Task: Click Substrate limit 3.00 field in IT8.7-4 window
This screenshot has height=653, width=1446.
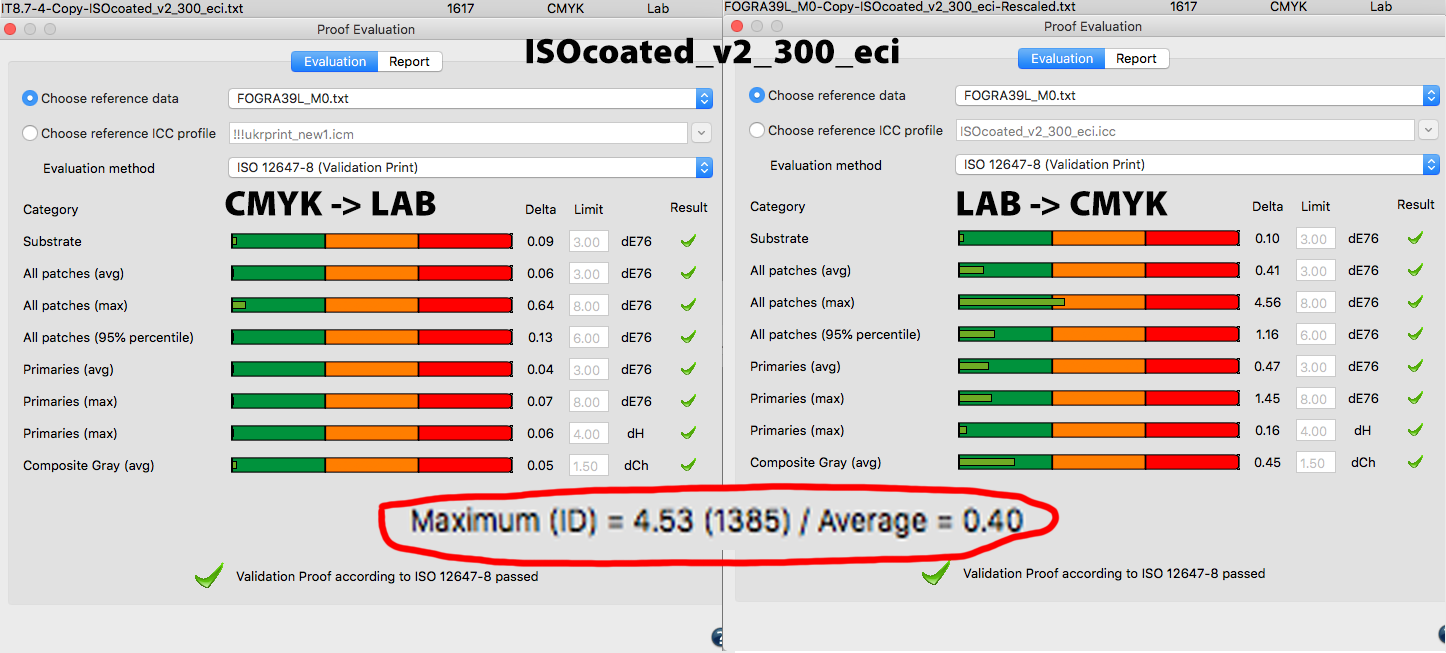Action: [588, 242]
